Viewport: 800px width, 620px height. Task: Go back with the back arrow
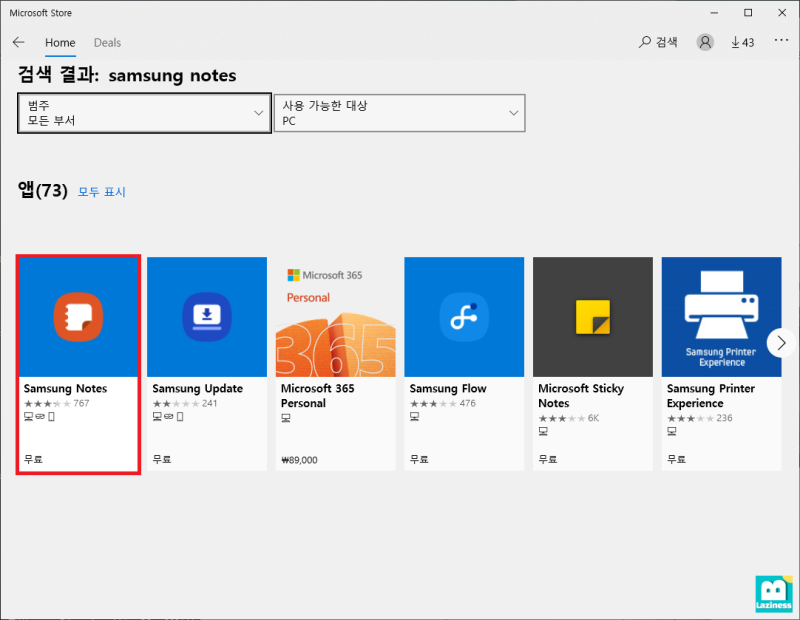(18, 42)
